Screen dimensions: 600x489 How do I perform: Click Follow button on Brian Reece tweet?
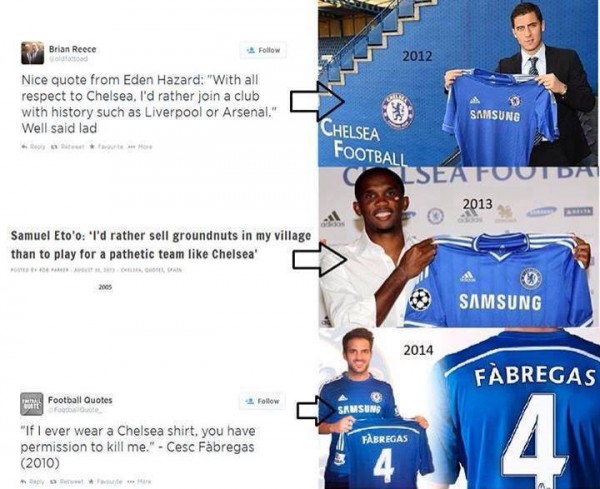click(x=263, y=50)
